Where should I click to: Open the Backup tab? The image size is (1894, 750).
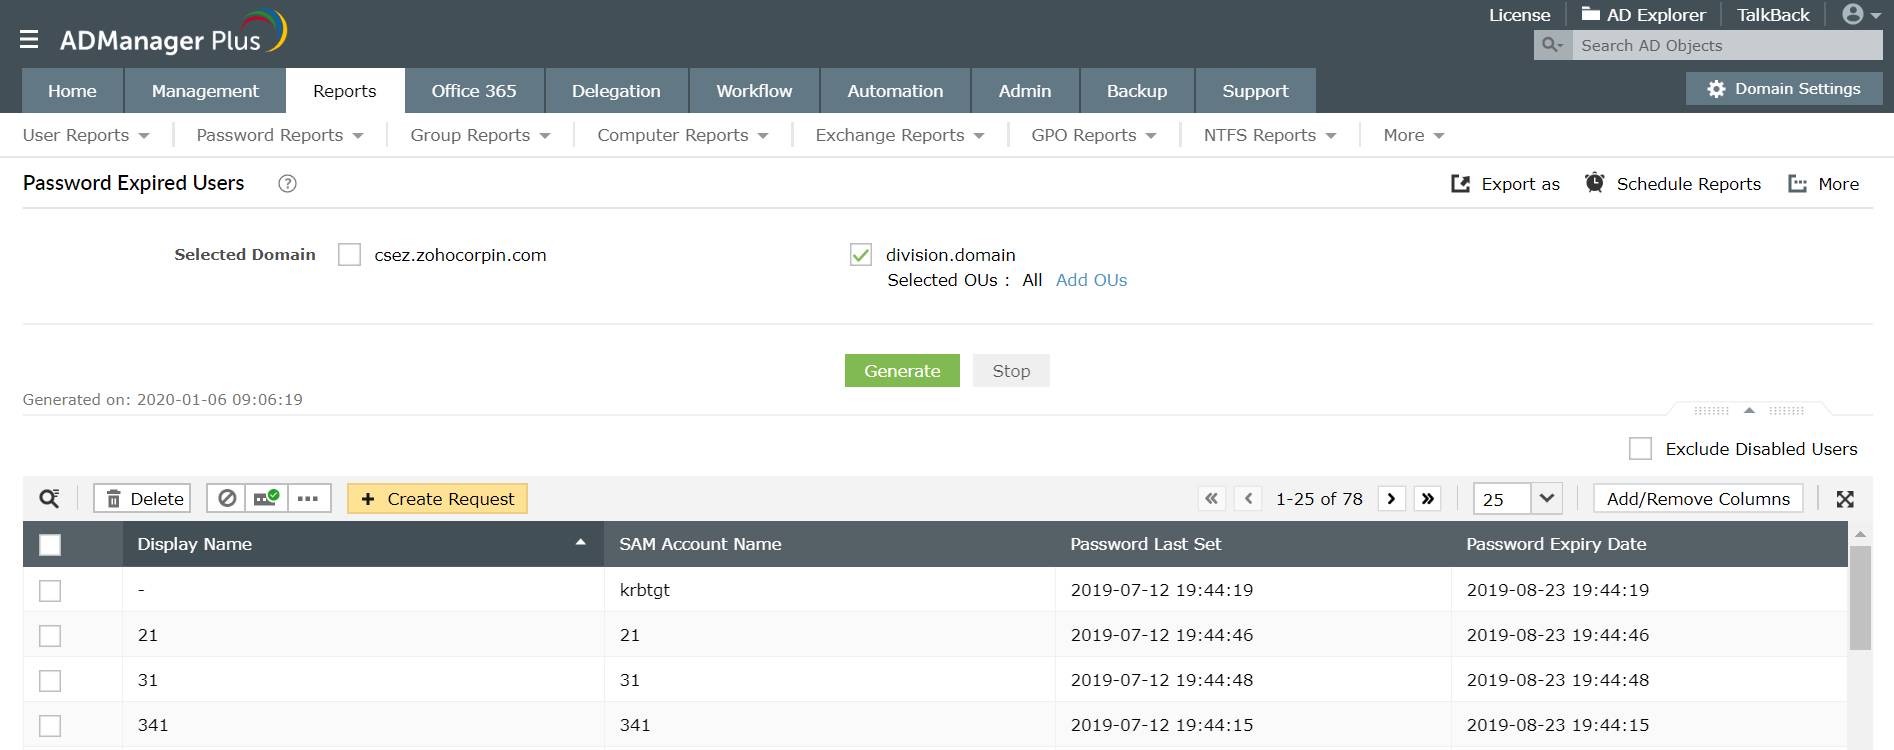click(1137, 91)
